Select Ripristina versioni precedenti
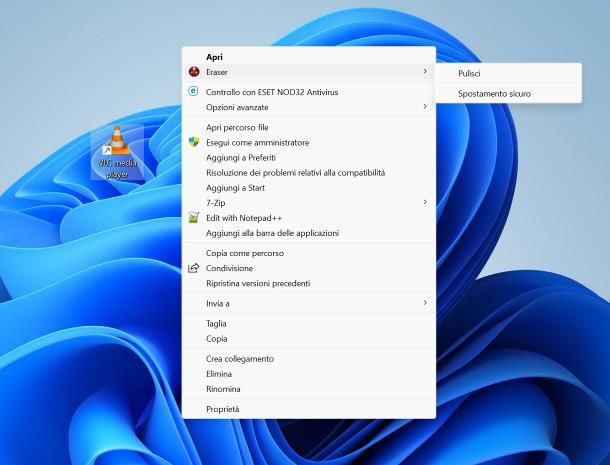The width and height of the screenshot is (610, 465). 309,283
